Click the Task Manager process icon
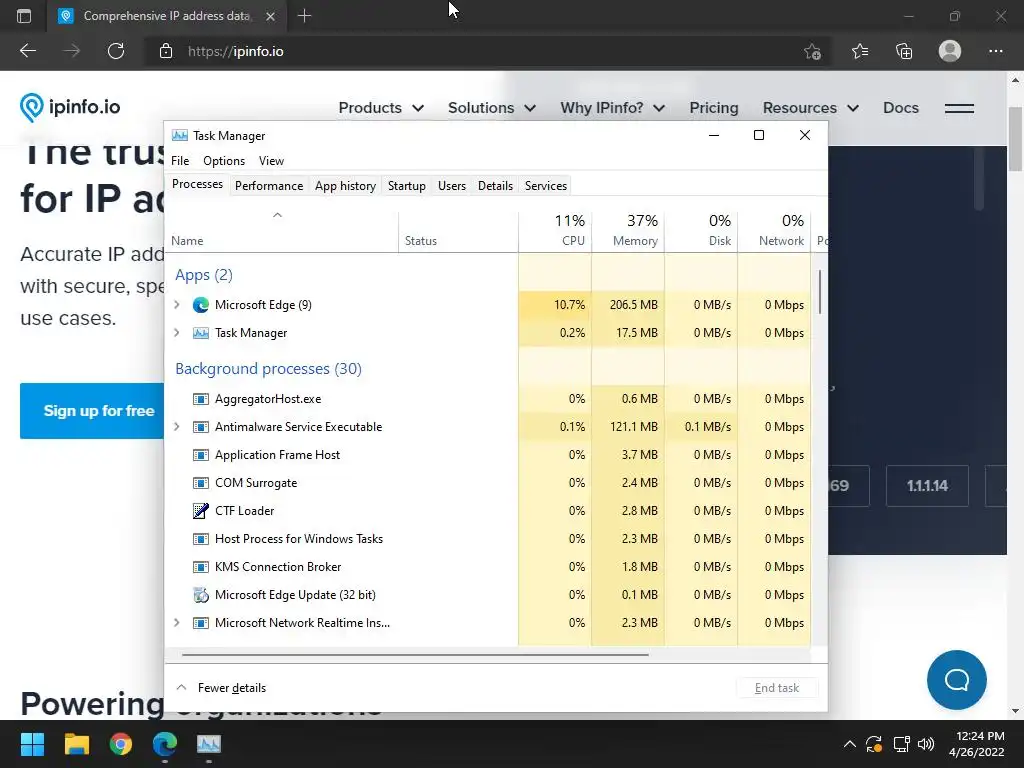The height and width of the screenshot is (768, 1024). (x=200, y=333)
